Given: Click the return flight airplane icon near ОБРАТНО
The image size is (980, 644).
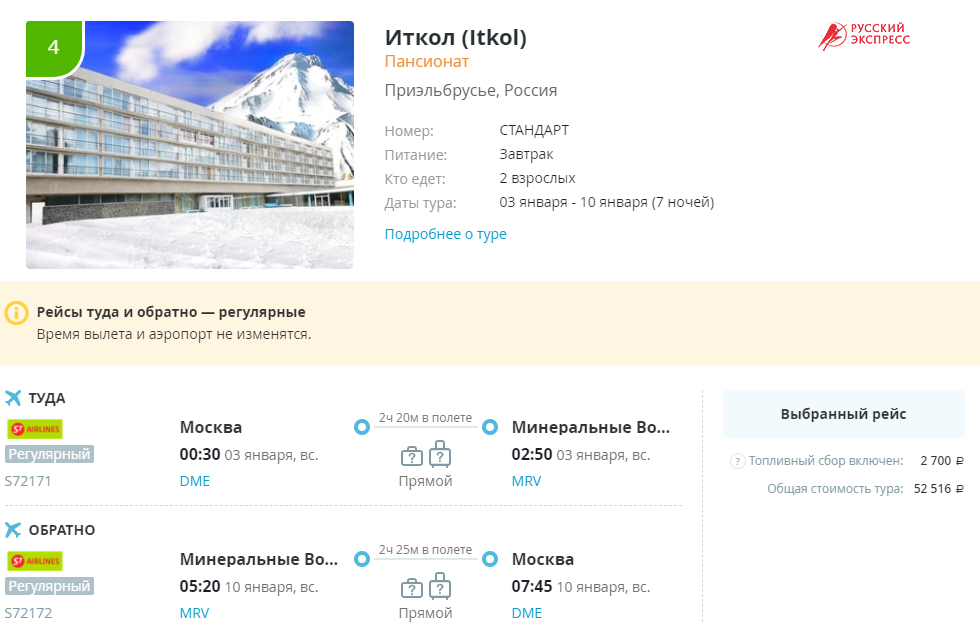Looking at the screenshot, I should (13, 530).
